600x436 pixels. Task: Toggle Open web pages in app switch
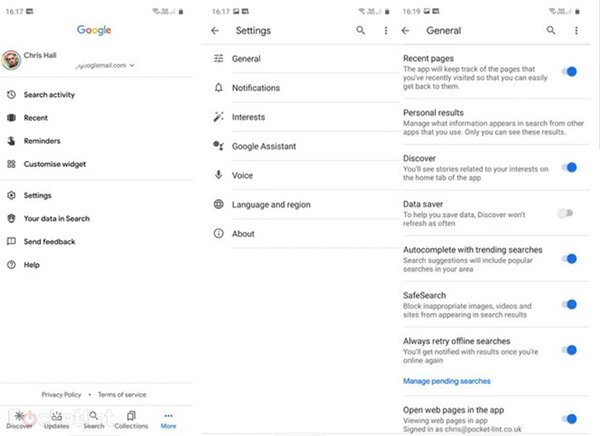(x=569, y=419)
